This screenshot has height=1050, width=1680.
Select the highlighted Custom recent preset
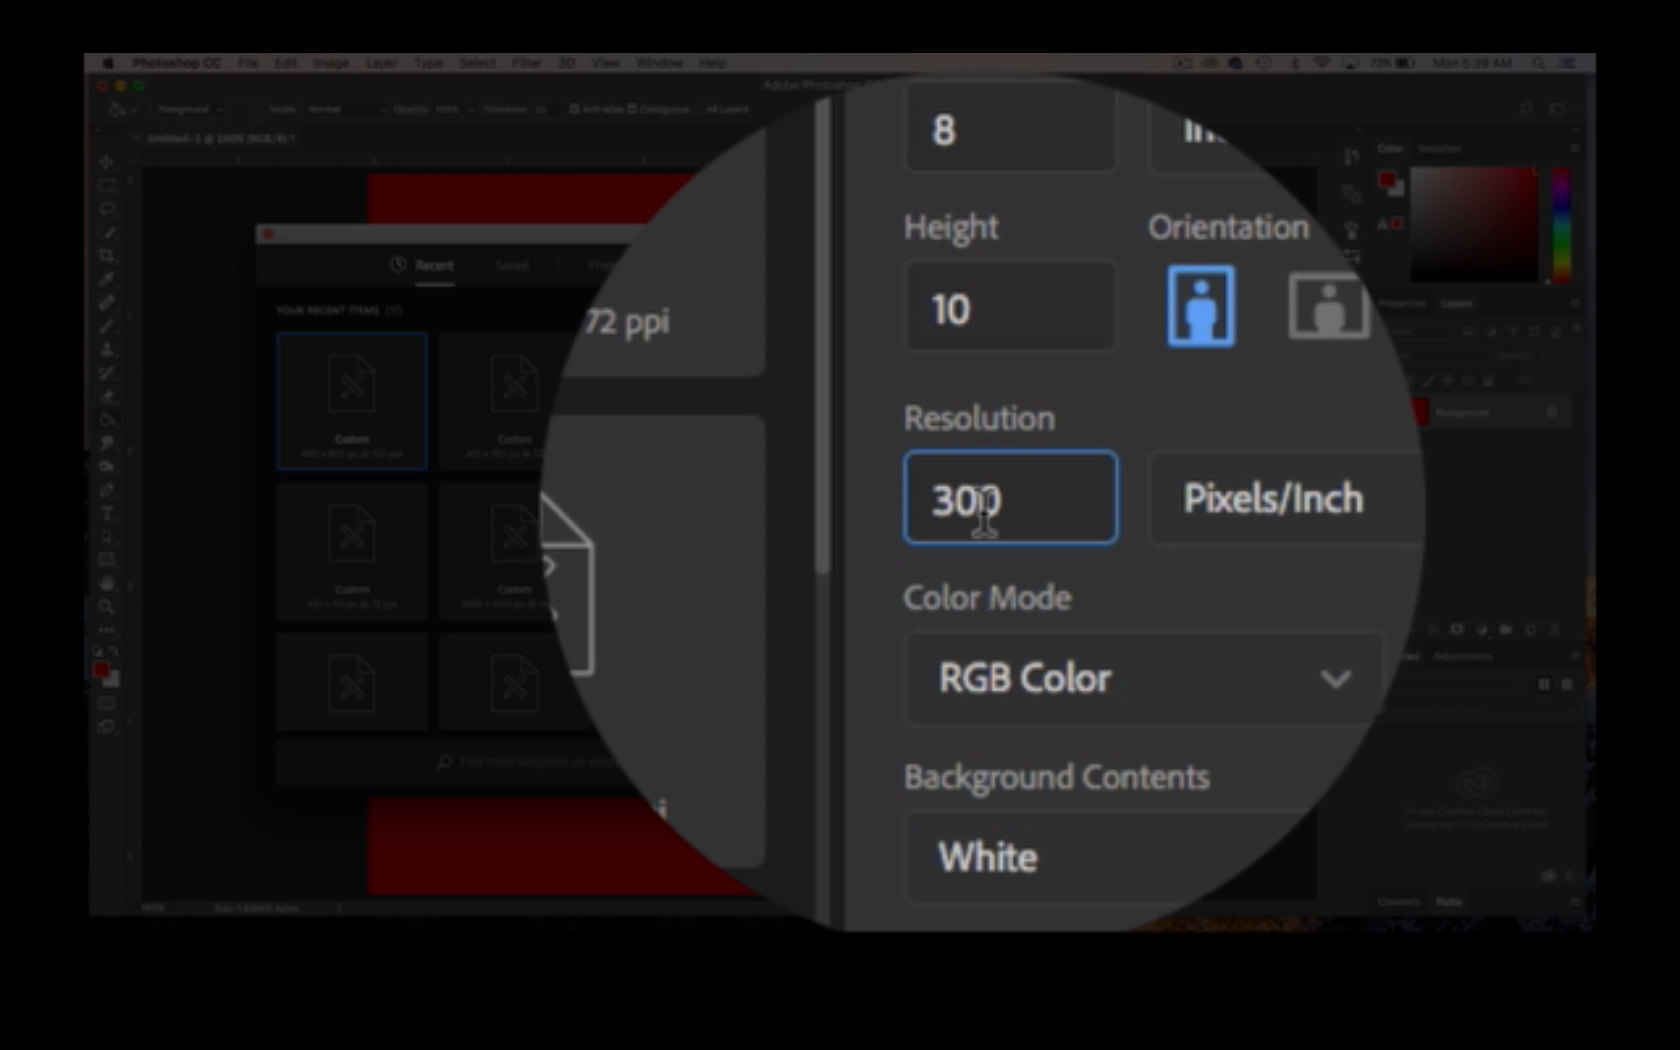click(x=352, y=401)
